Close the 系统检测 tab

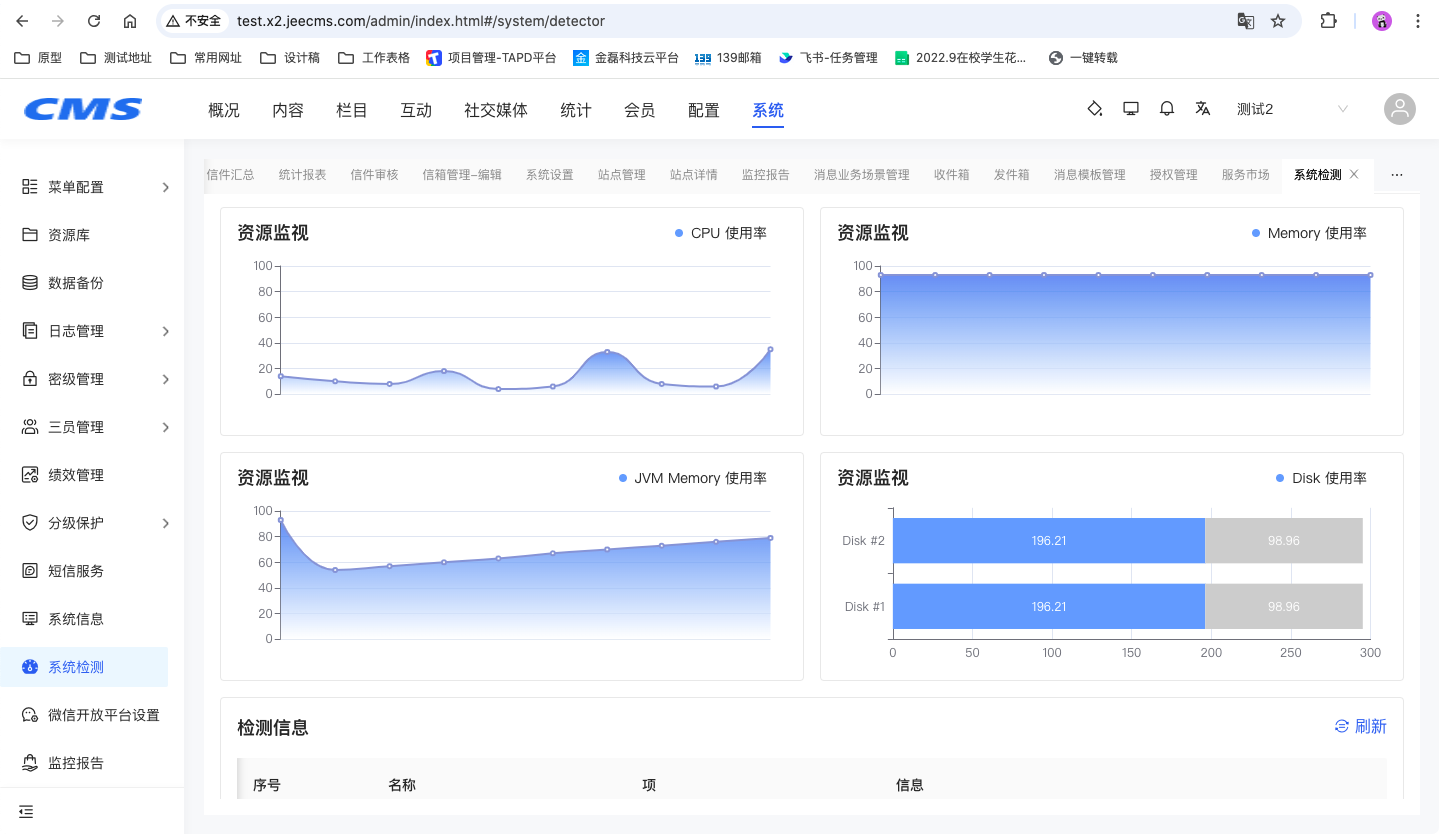pyautogui.click(x=1354, y=174)
